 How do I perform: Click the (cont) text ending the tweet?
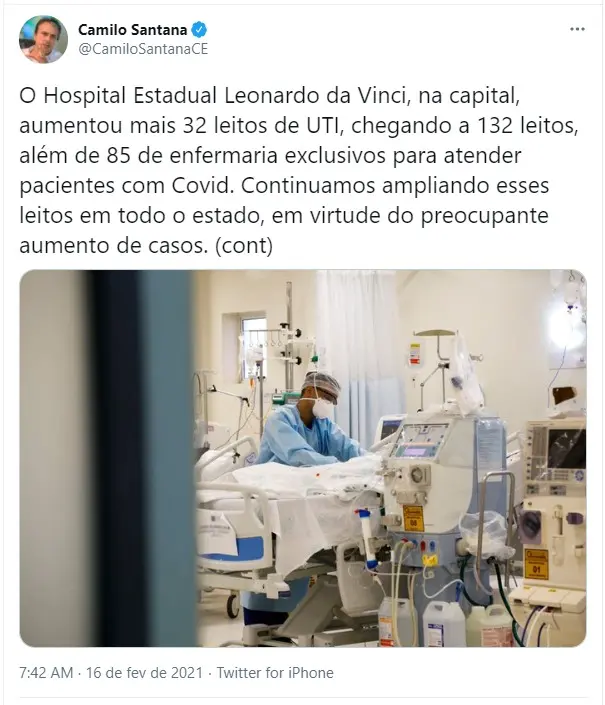tap(244, 246)
